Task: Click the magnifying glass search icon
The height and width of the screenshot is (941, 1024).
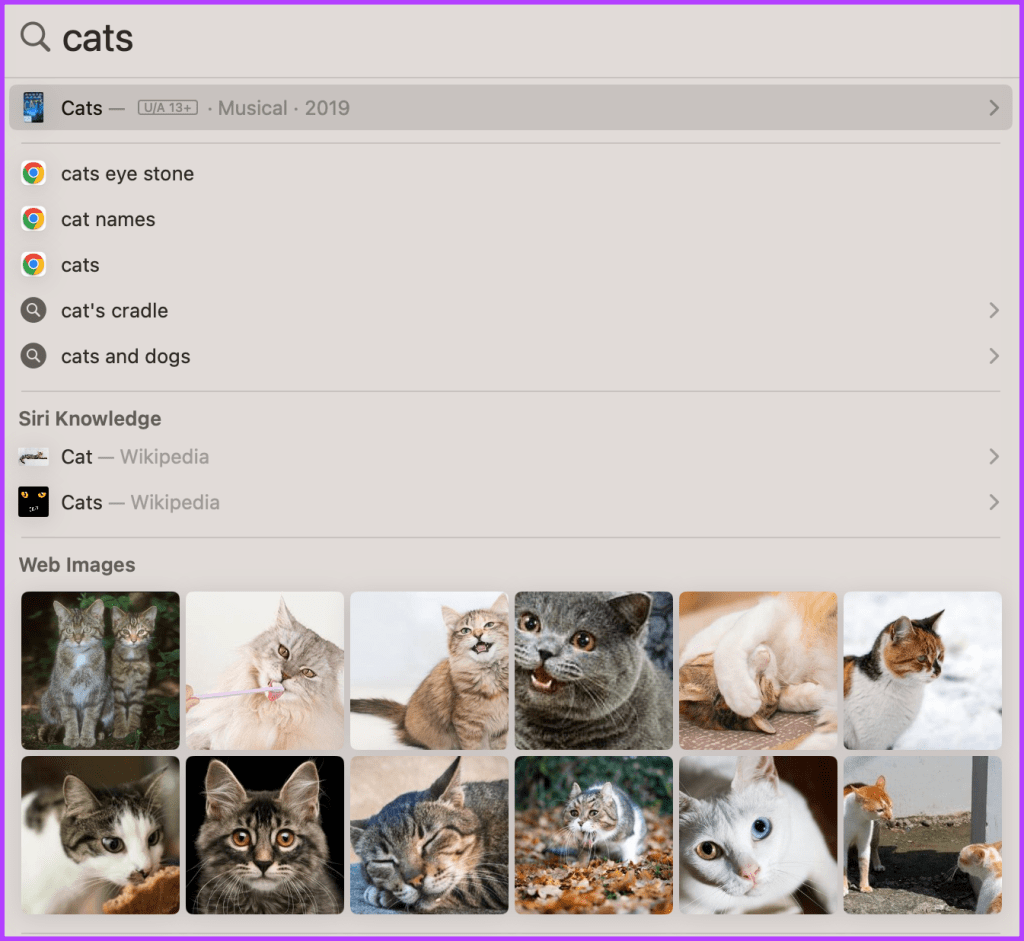Action: [x=35, y=37]
